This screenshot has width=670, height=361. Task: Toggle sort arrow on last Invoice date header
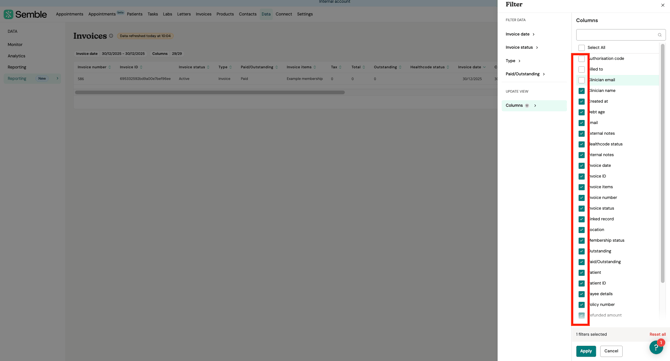[x=484, y=67]
